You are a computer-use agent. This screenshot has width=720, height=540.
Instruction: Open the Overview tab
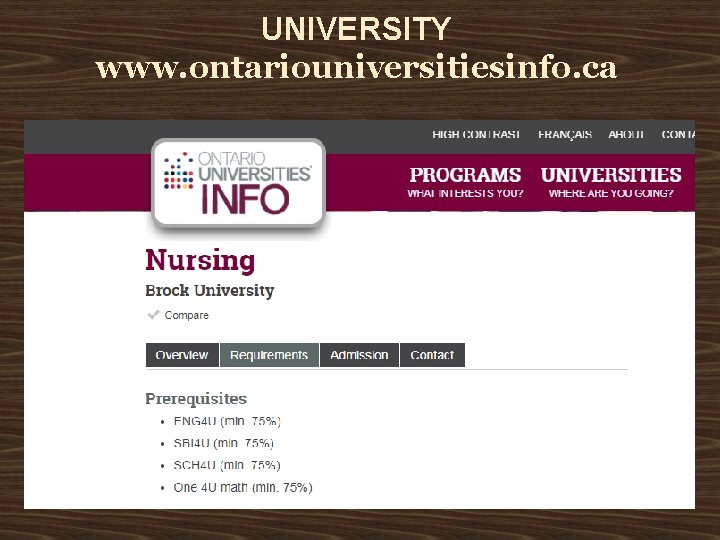click(x=182, y=355)
